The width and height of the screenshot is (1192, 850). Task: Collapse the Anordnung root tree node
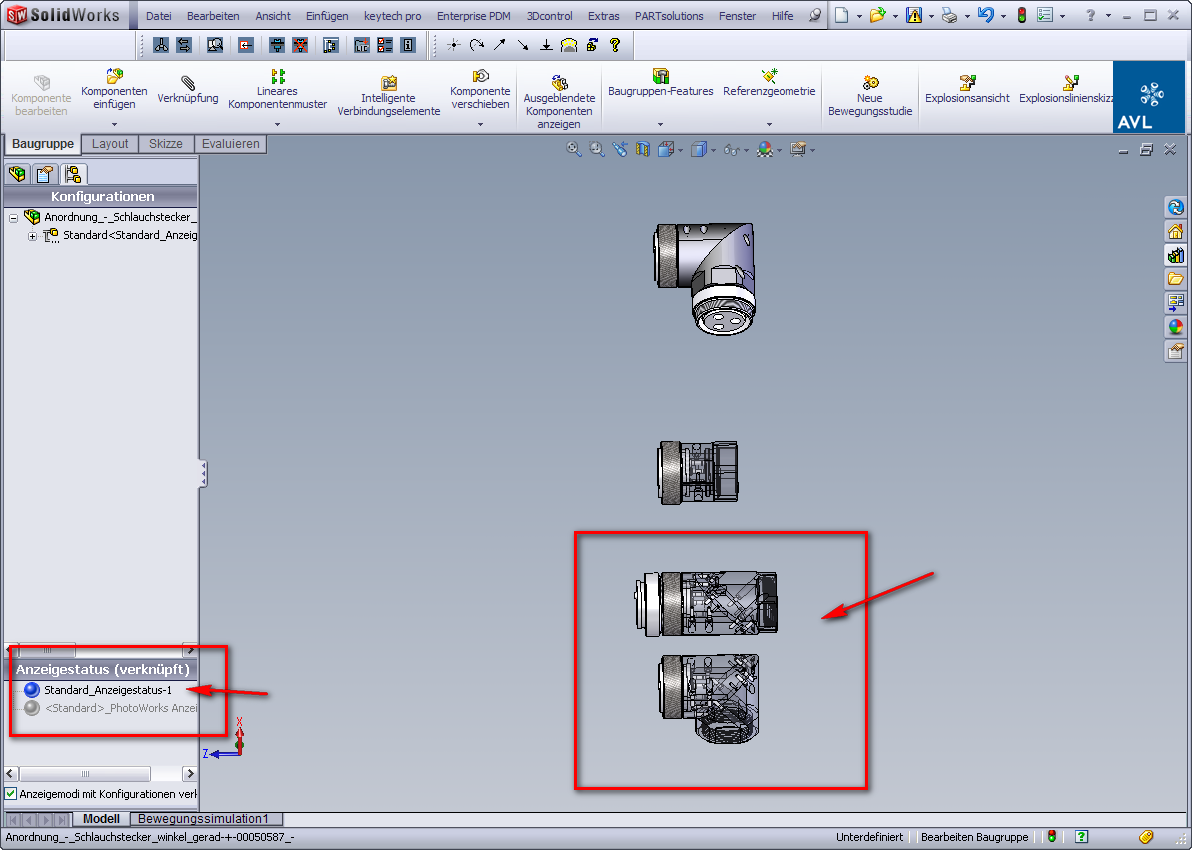(13, 217)
